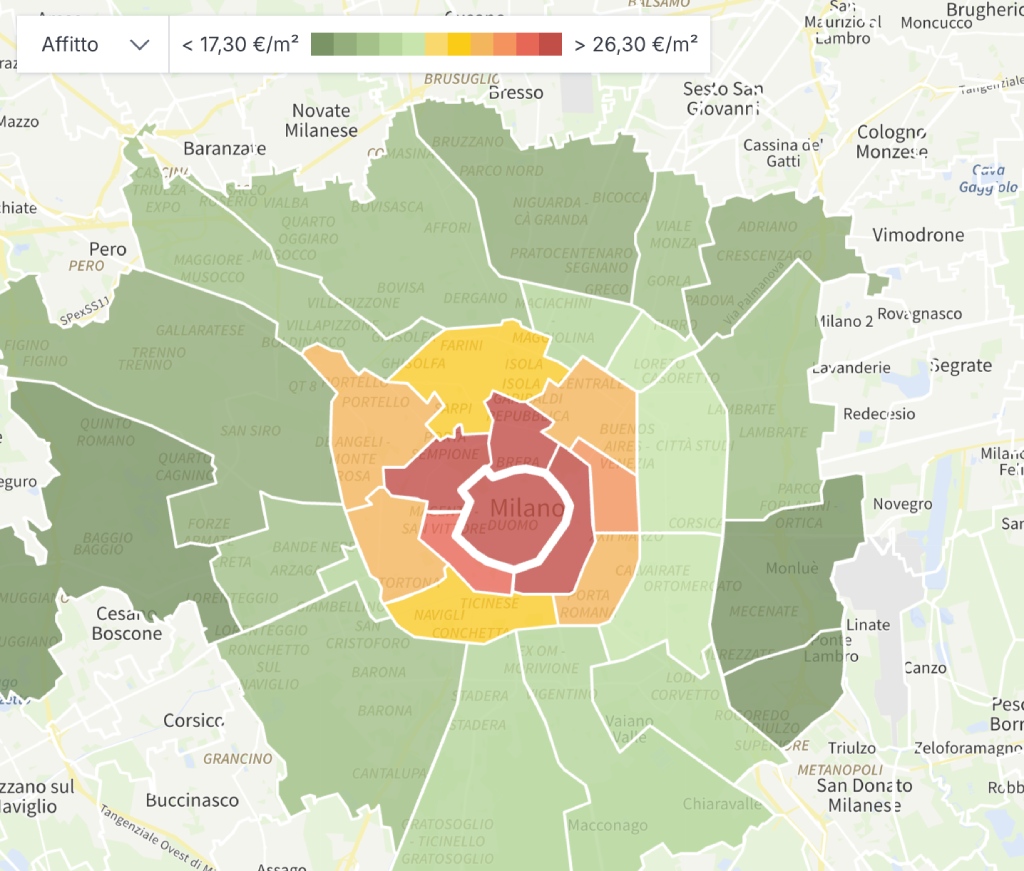
Task: Select the '< 17,30 €/m²' legend label
Action: (238, 44)
